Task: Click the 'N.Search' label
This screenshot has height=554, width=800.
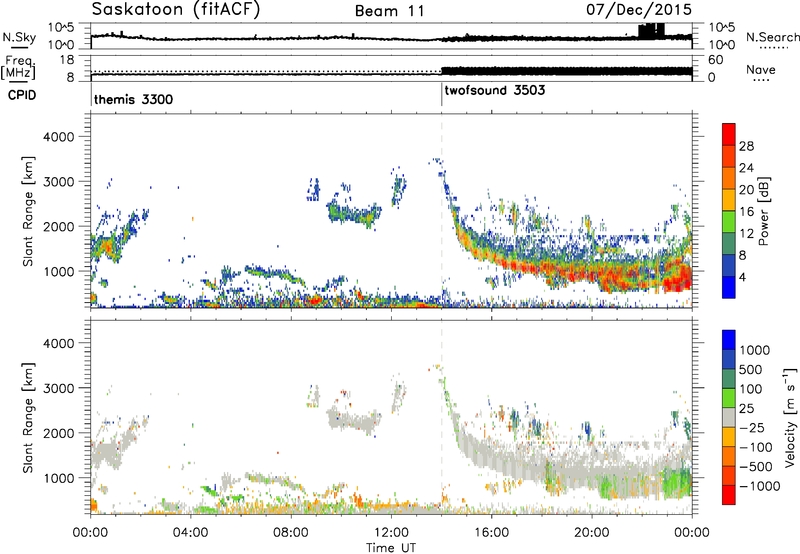Action: [773, 37]
